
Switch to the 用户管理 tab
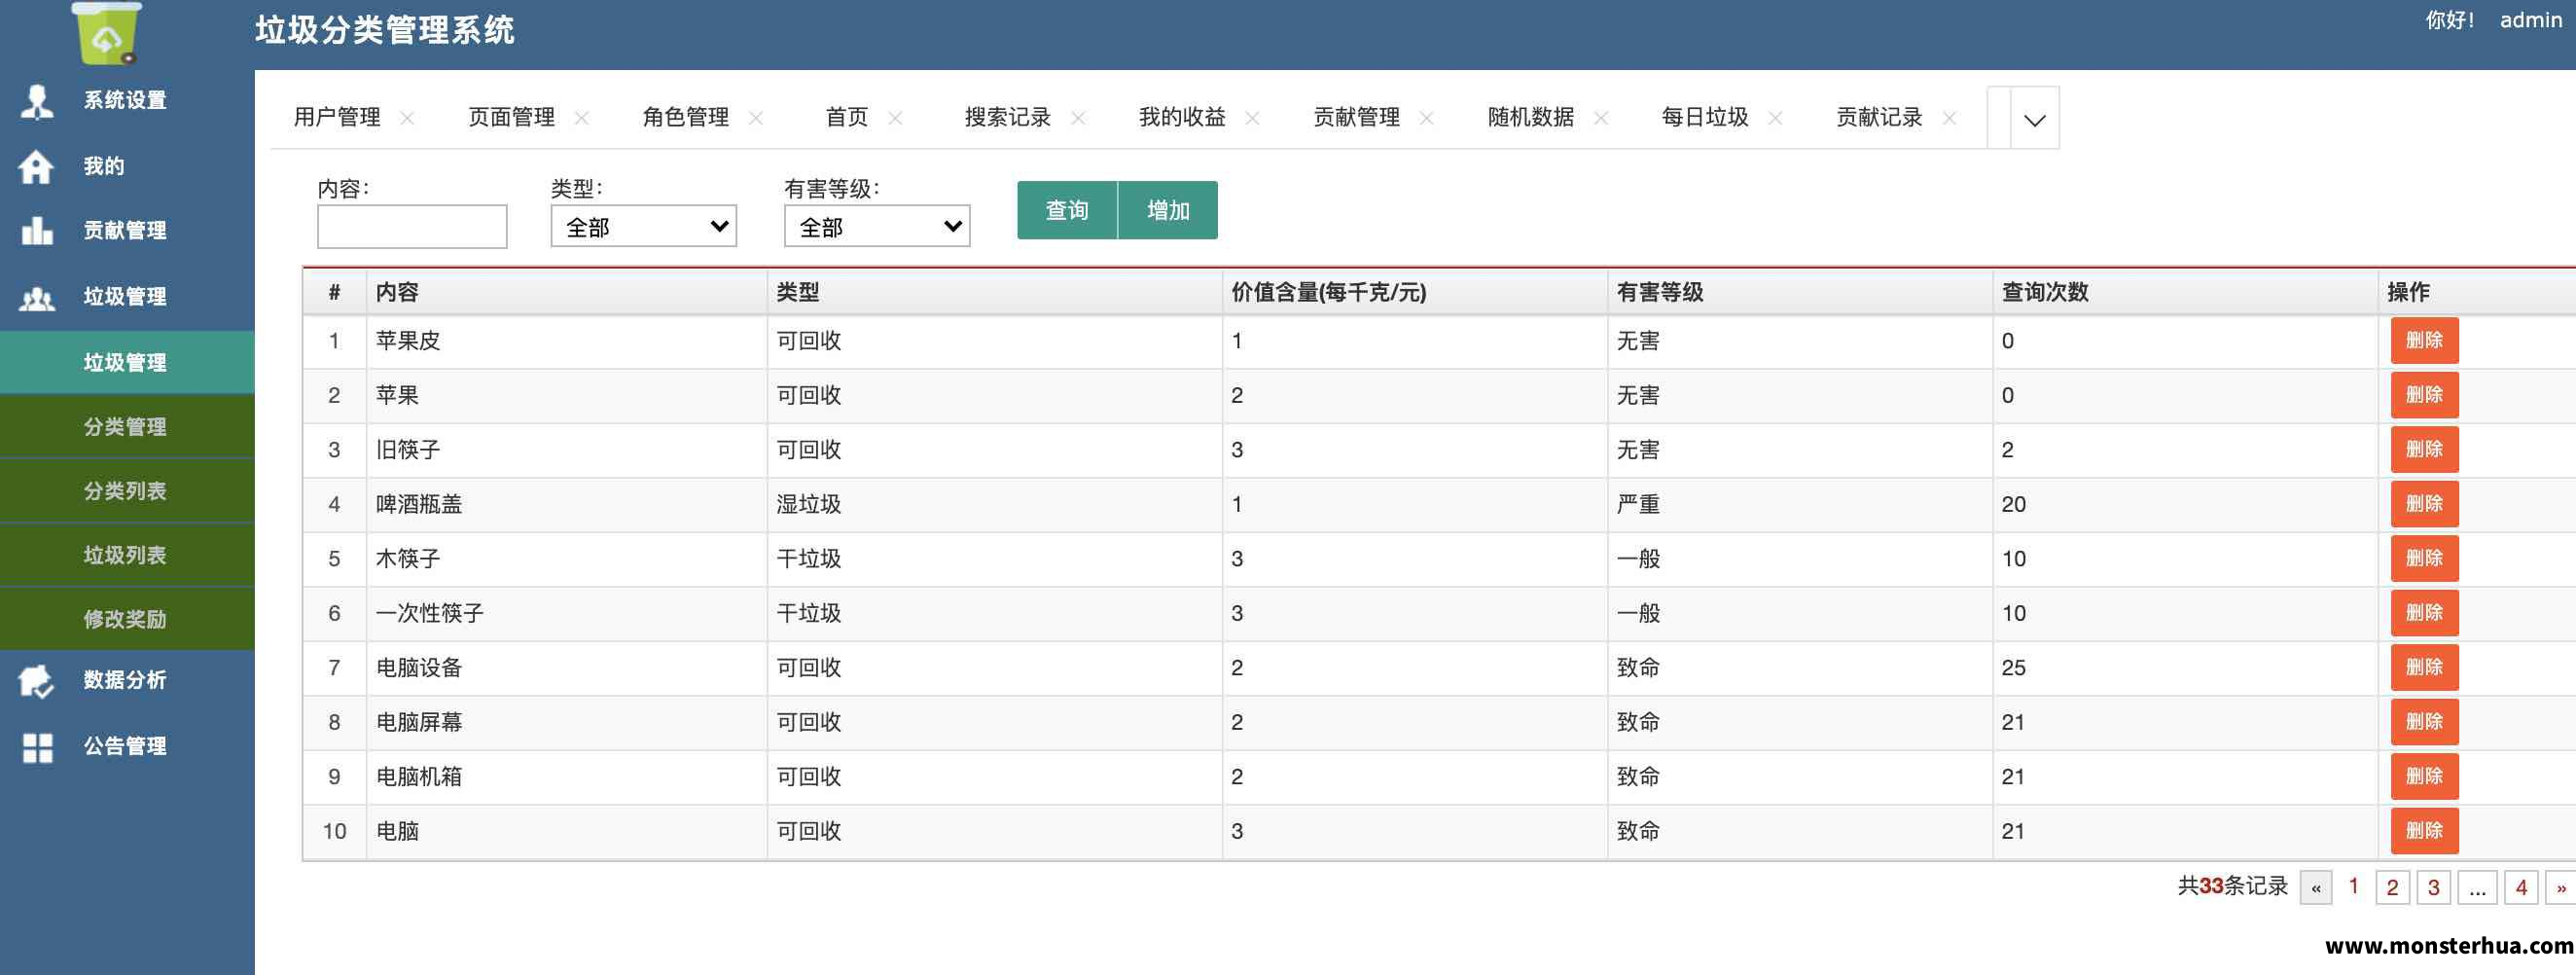coord(337,118)
